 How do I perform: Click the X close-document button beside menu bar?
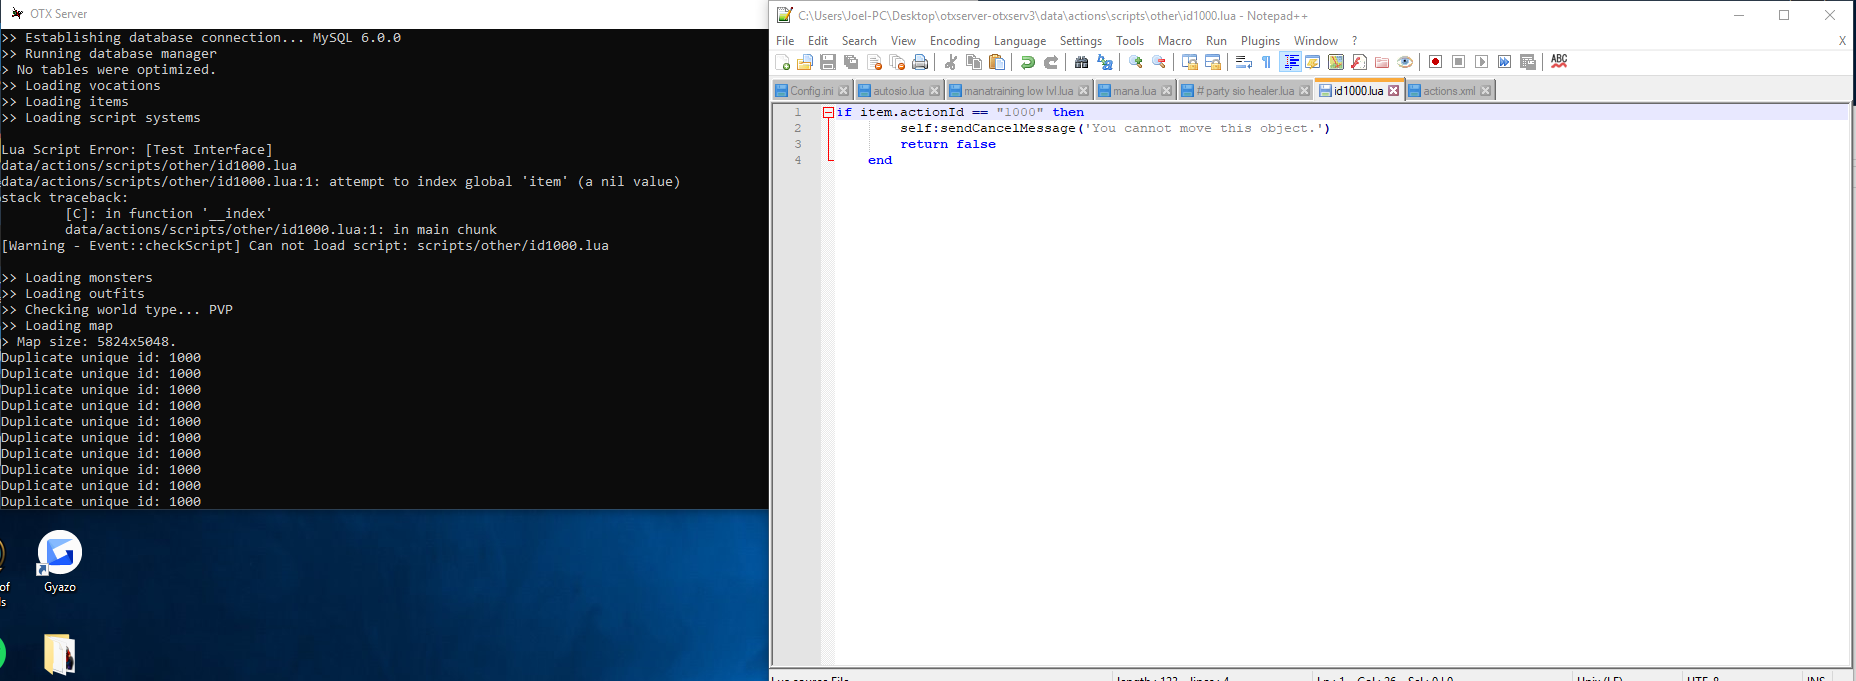pyautogui.click(x=1842, y=41)
